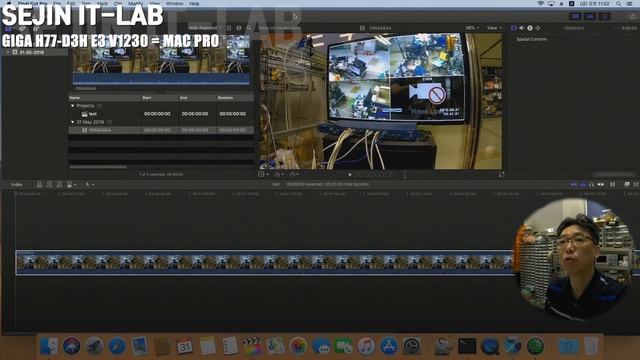640x360 pixels.
Task: Collapse the 31 May 2019 group
Action: point(73,122)
